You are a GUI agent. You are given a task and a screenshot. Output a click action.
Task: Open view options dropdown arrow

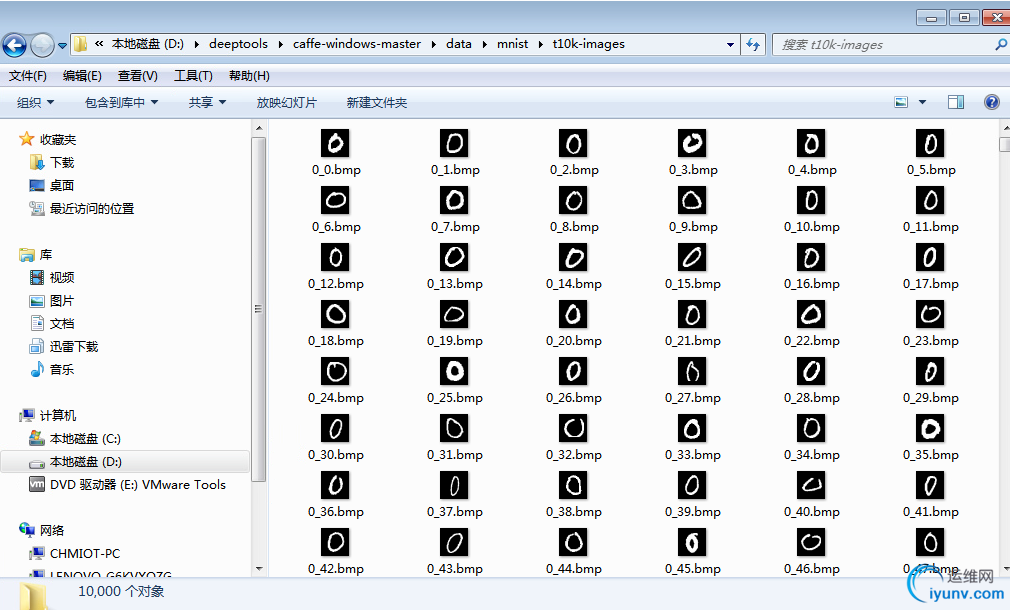[x=922, y=102]
